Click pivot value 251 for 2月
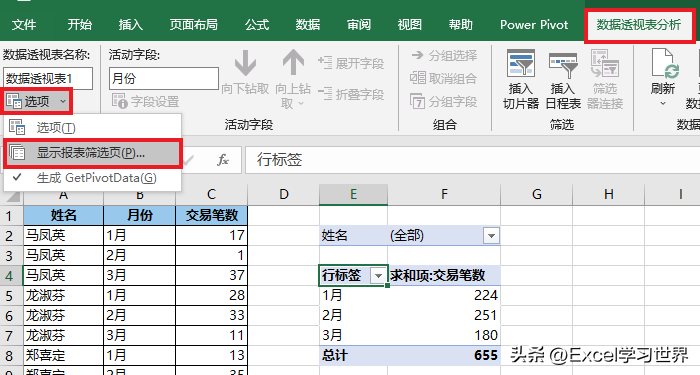Viewport: 700px width, 375px height. coord(444,316)
